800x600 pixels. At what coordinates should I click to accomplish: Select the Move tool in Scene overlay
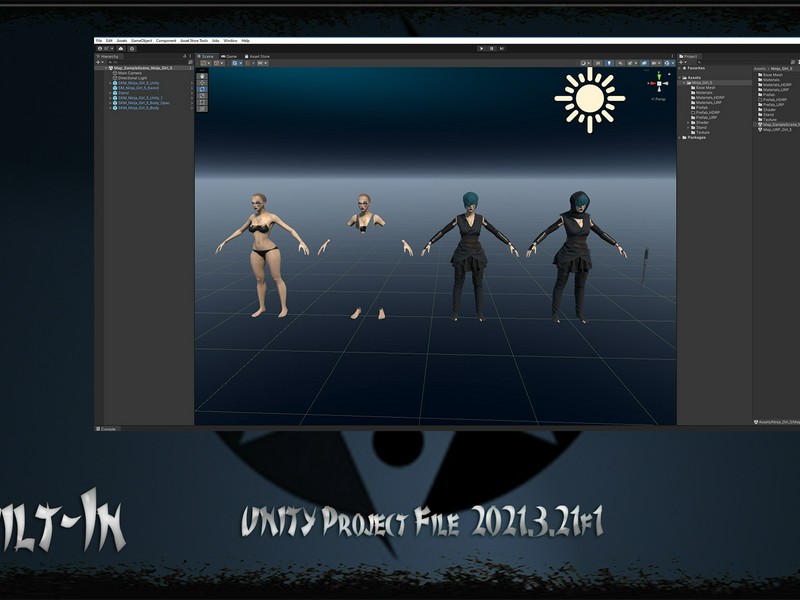202,83
